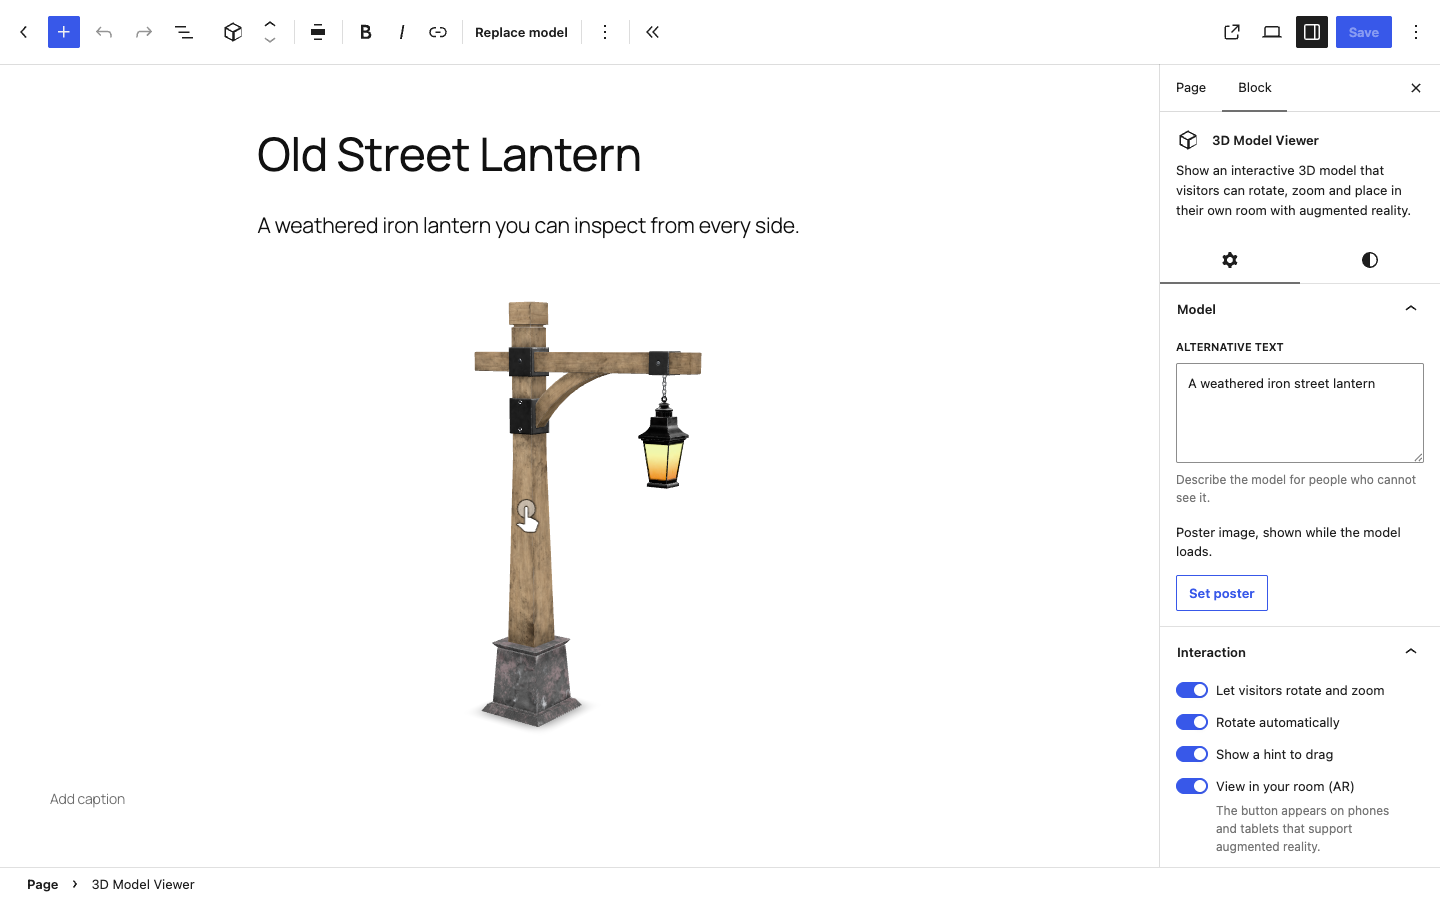Open the document overview list view
Image resolution: width=1440 pixels, height=900 pixels.
pyautogui.click(x=184, y=32)
